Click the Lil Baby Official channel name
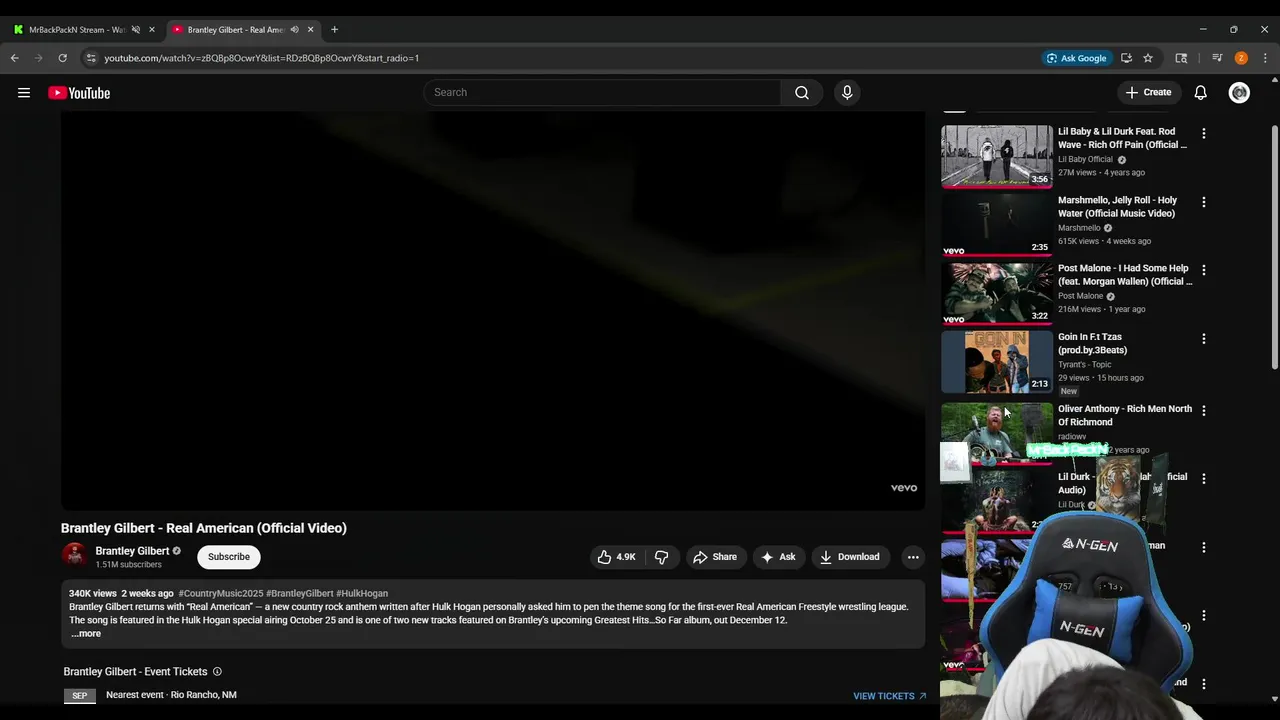The image size is (1280, 720). click(x=1085, y=159)
